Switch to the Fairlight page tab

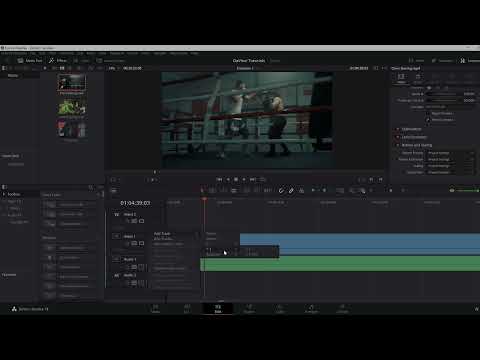pos(311,308)
